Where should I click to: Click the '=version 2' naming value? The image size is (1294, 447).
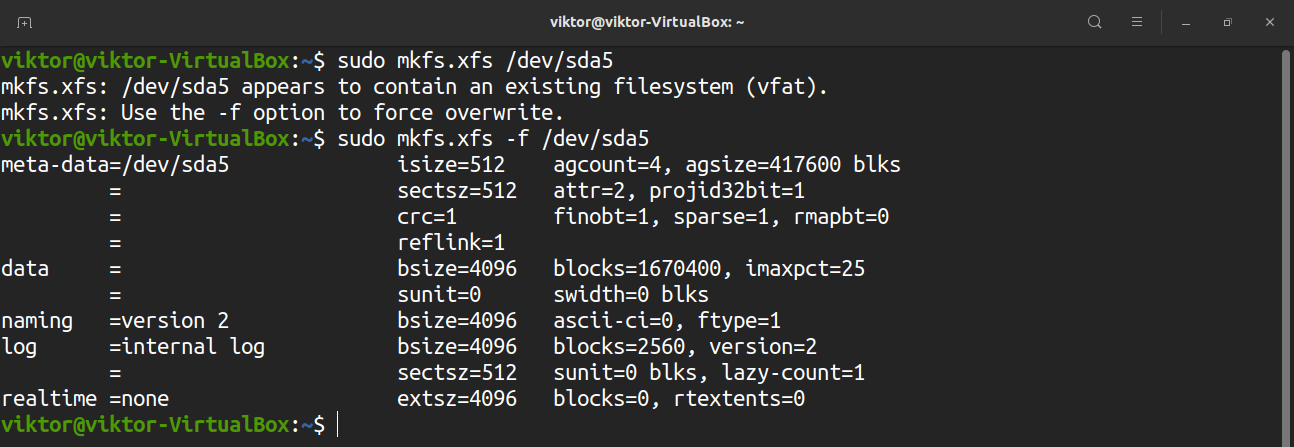(169, 321)
